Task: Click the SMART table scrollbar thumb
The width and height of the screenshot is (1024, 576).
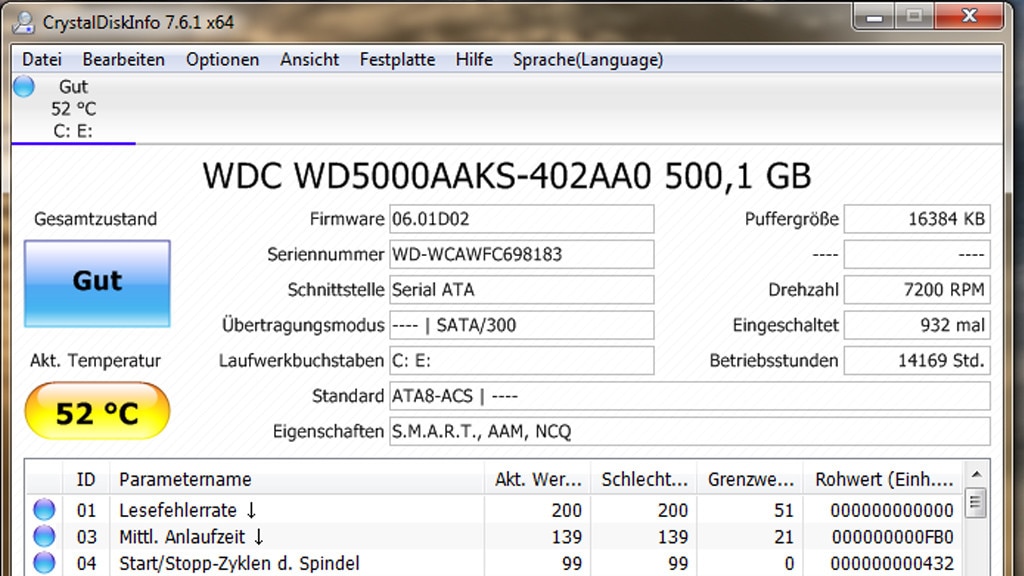Action: [x=976, y=502]
